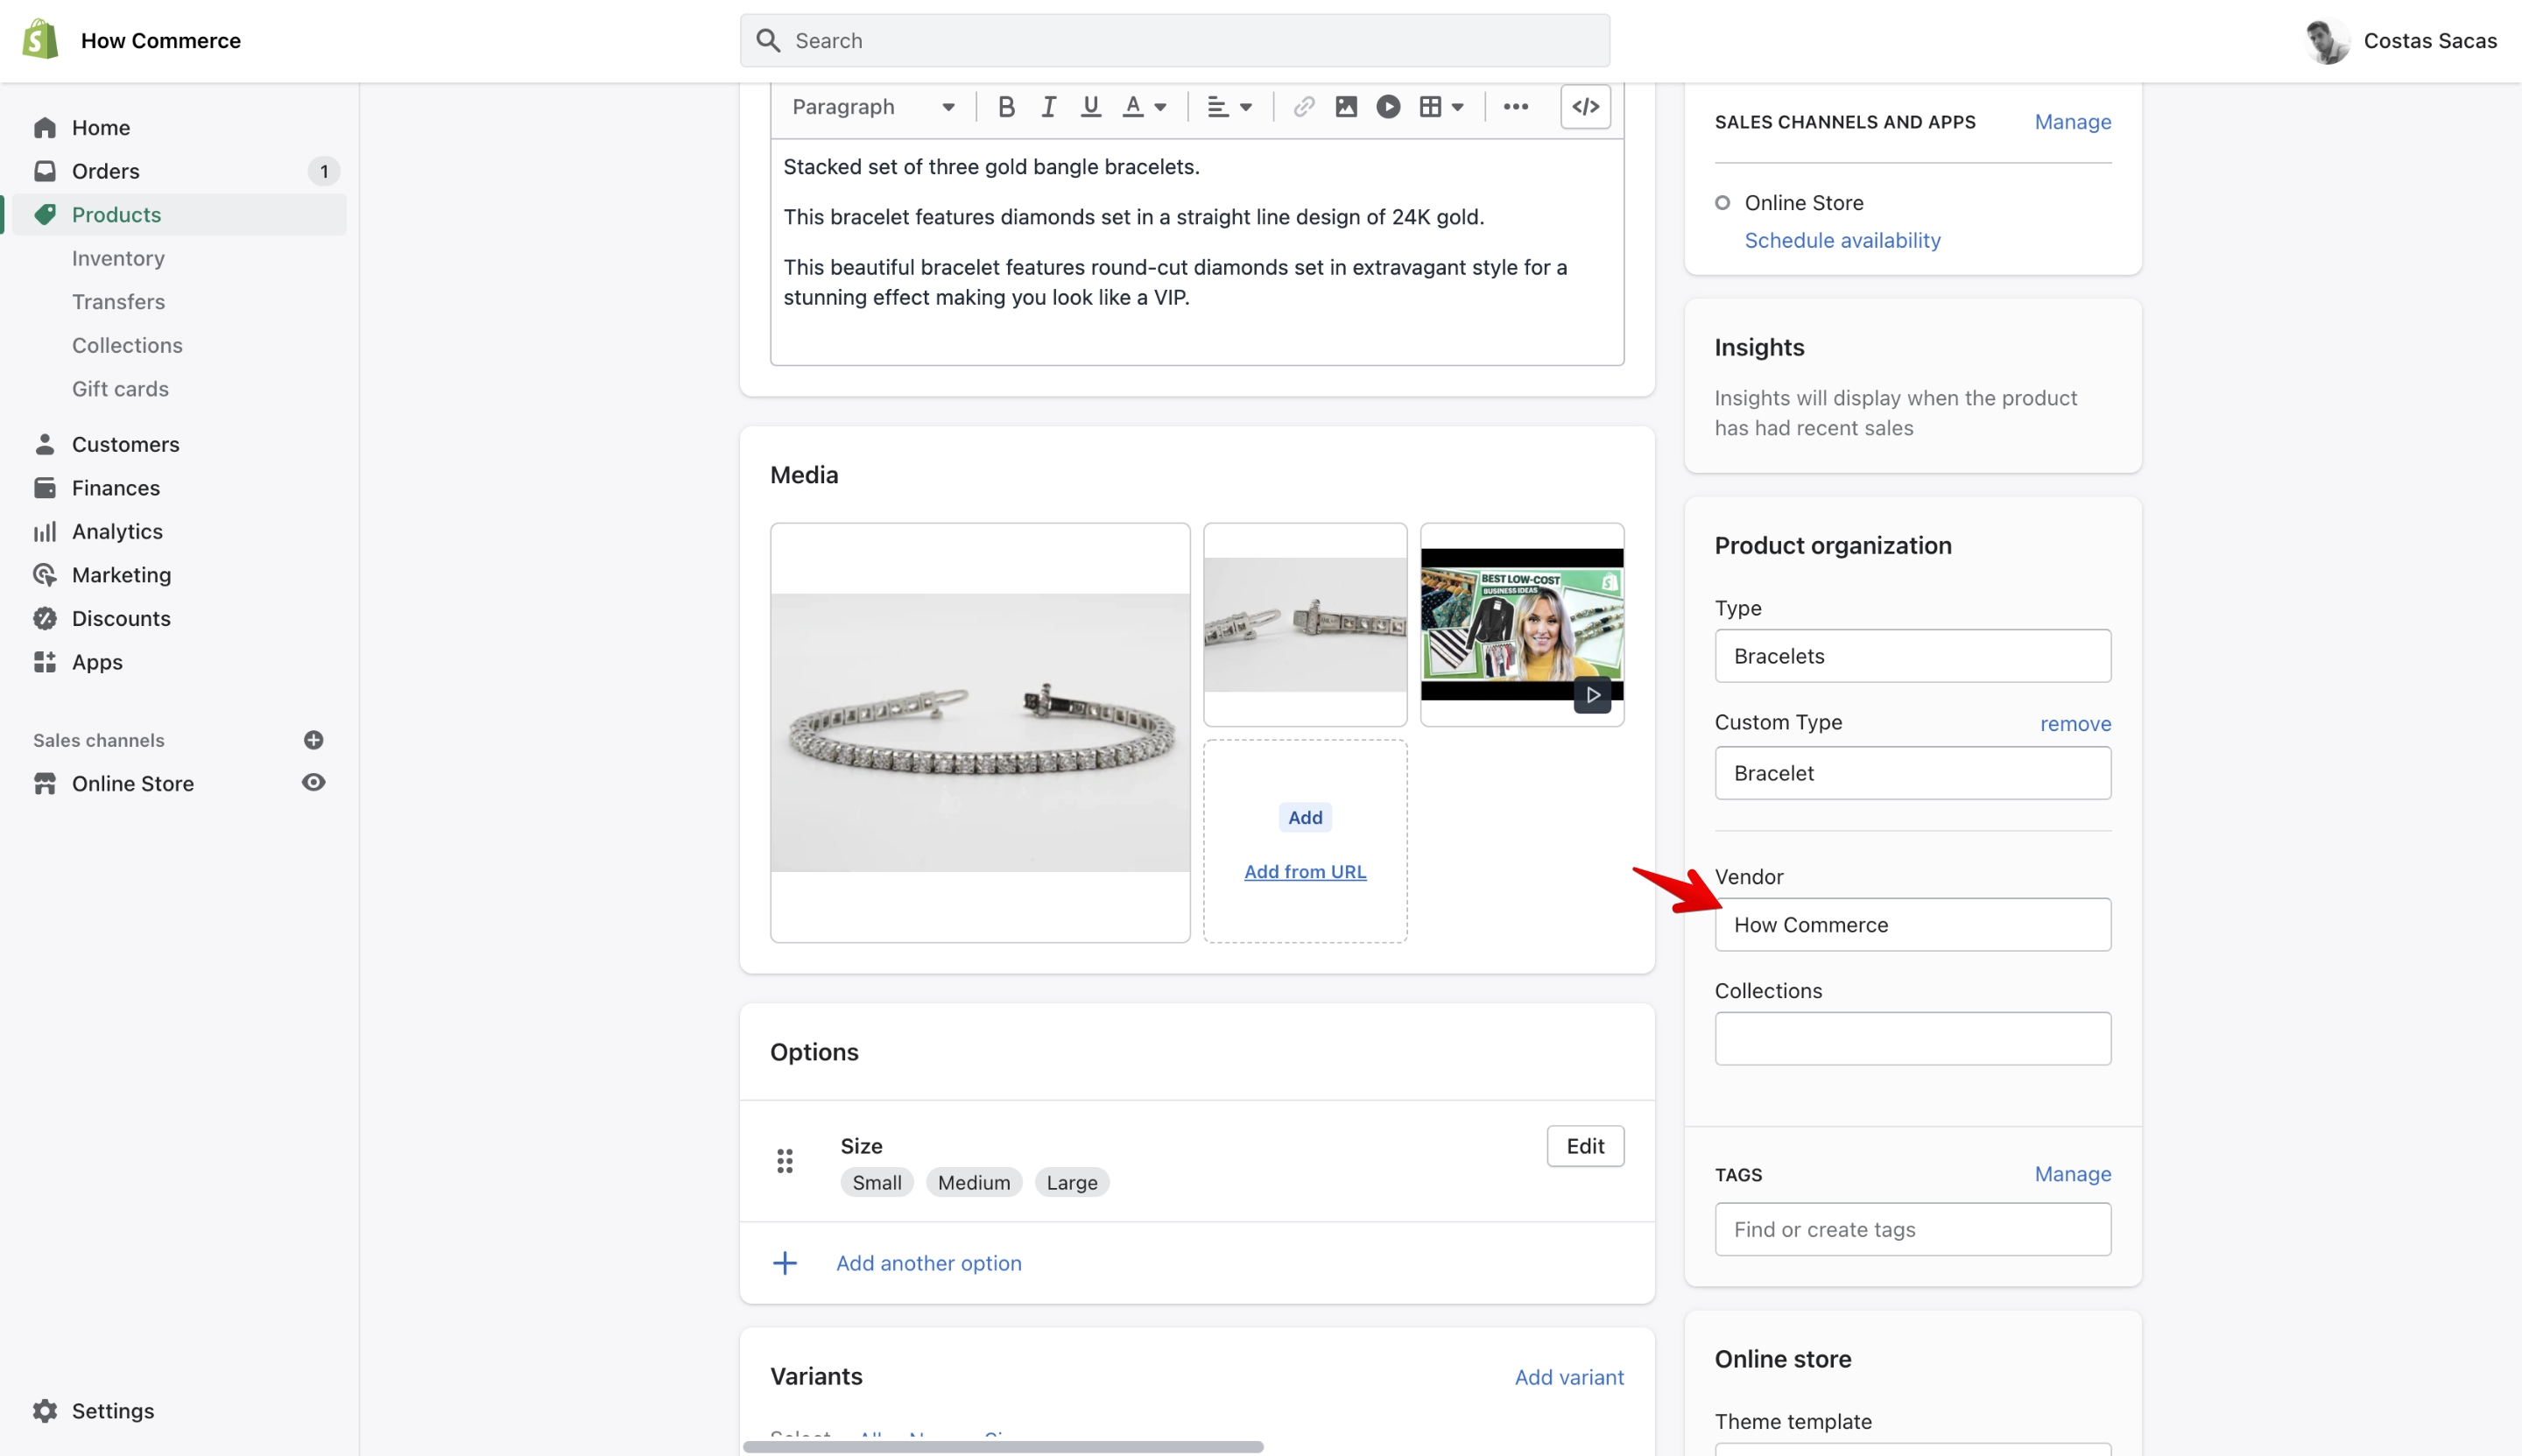Click the top Search input field
The width and height of the screenshot is (2522, 1456).
pos(1175,40)
